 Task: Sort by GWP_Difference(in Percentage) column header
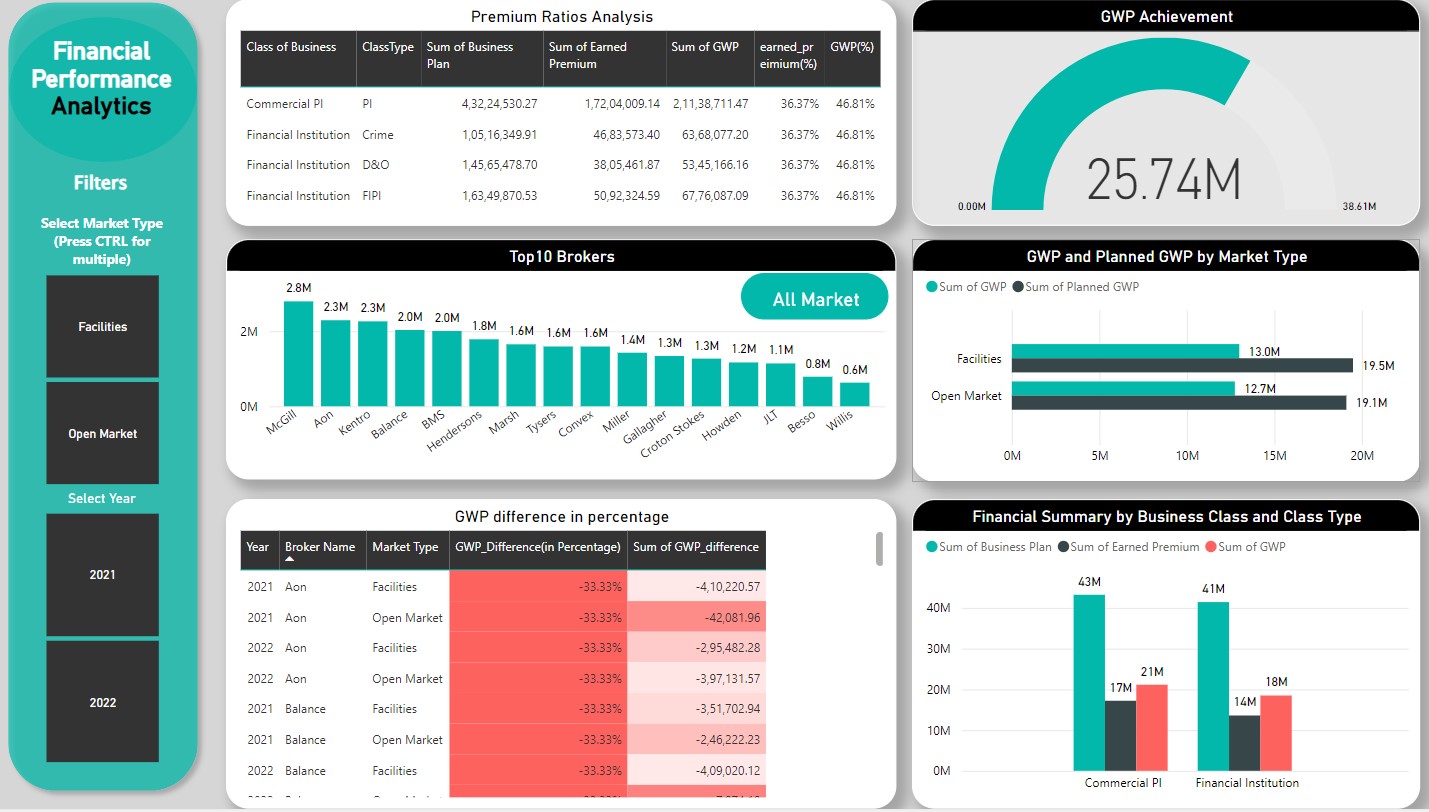click(x=538, y=547)
